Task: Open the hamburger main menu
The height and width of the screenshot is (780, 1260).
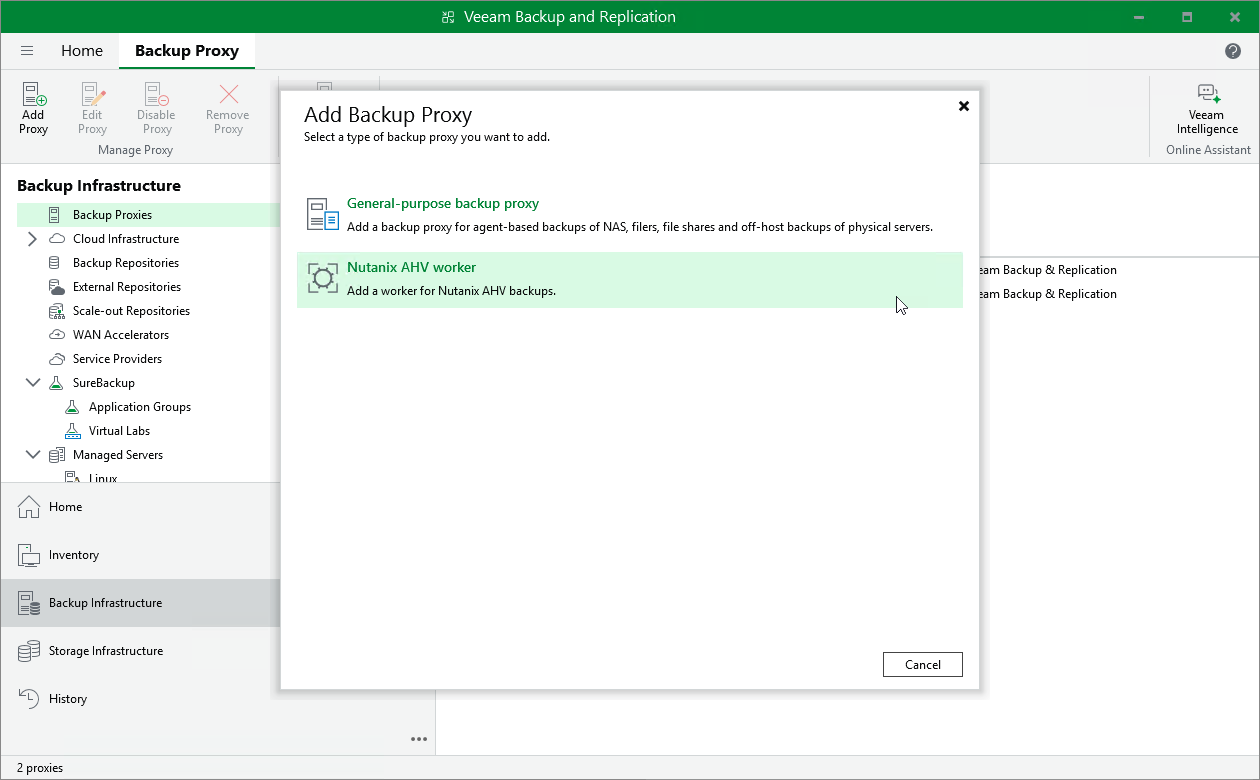Action: [x=27, y=51]
